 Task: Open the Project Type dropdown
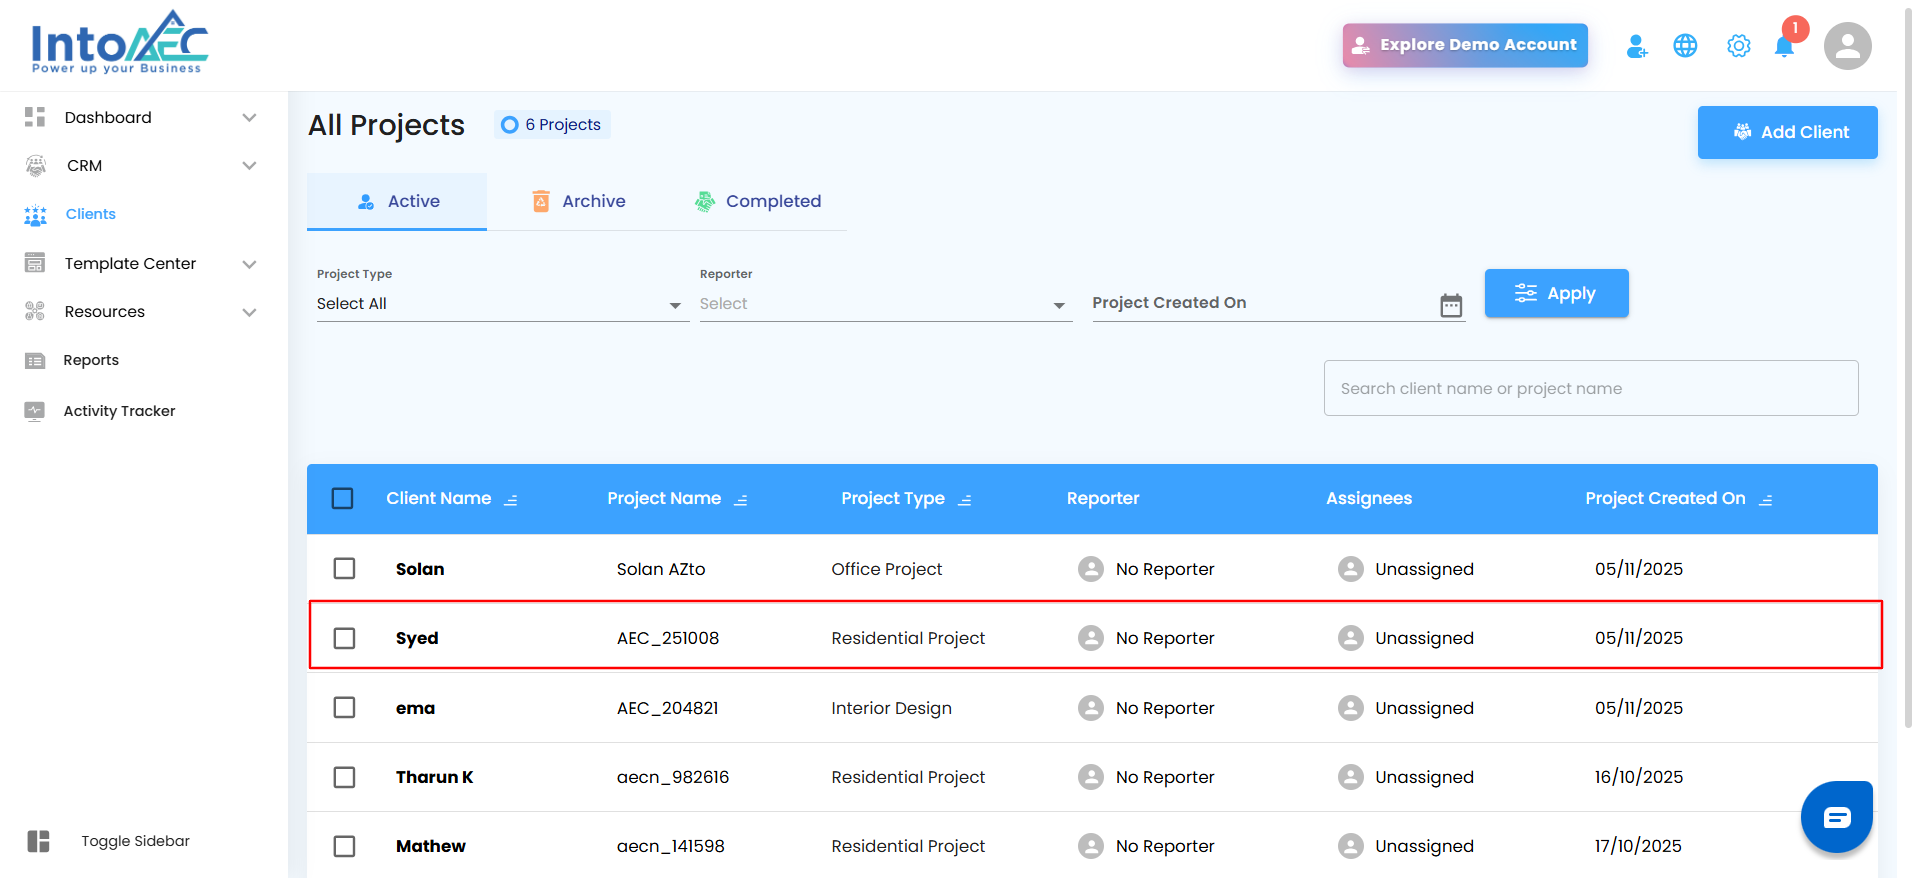coord(500,304)
